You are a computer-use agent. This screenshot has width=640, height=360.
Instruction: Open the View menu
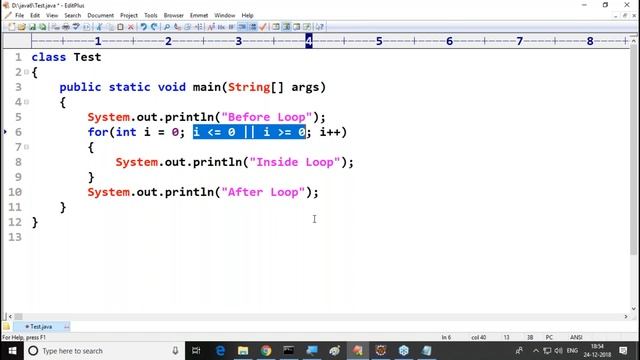(52, 16)
